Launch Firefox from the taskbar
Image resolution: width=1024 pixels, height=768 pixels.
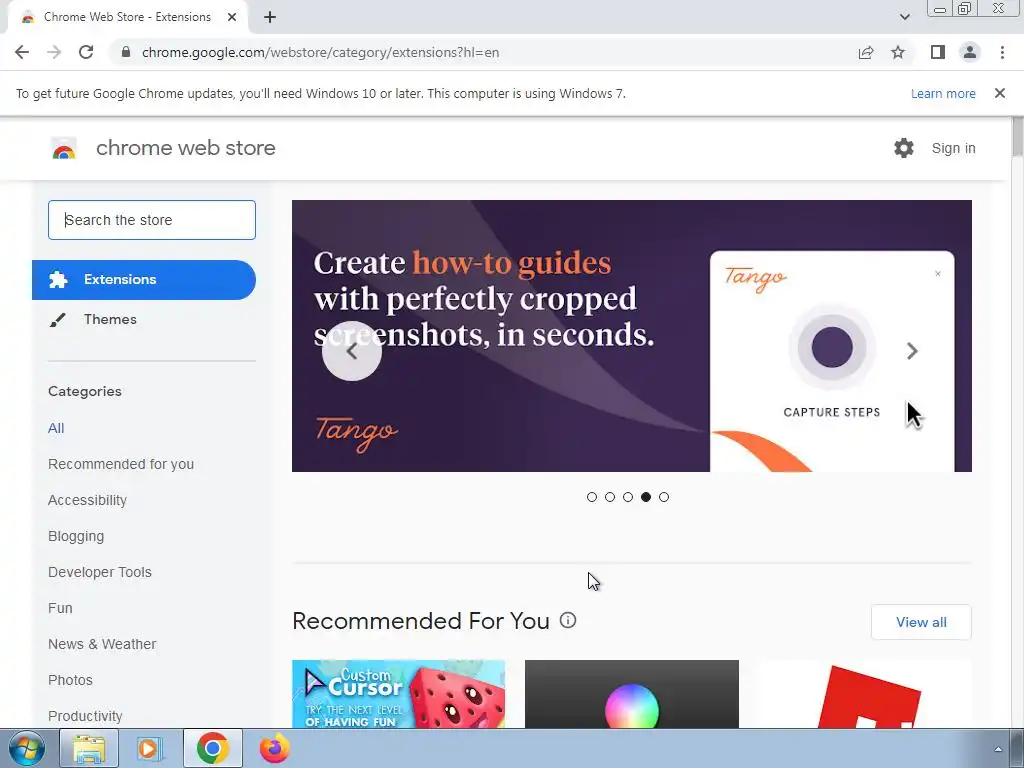(x=275, y=748)
